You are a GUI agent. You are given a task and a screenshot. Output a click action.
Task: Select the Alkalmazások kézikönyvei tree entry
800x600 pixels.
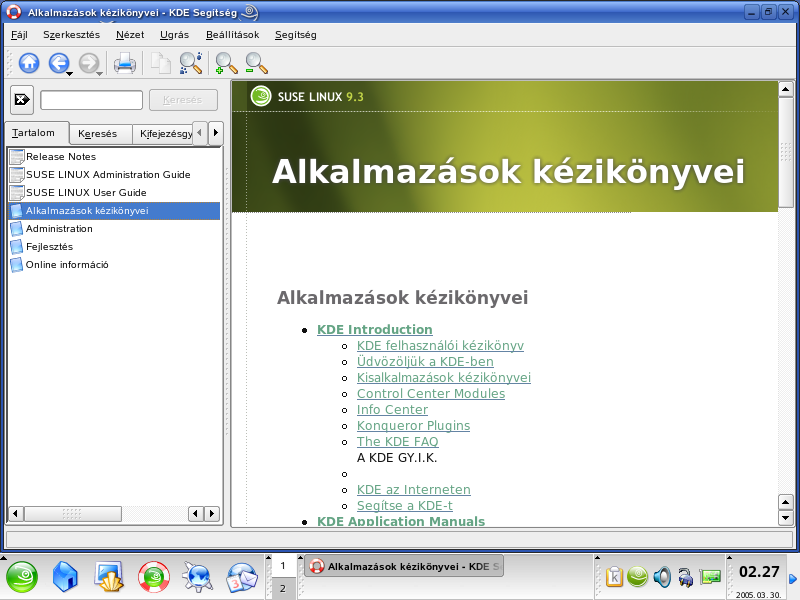point(114,211)
